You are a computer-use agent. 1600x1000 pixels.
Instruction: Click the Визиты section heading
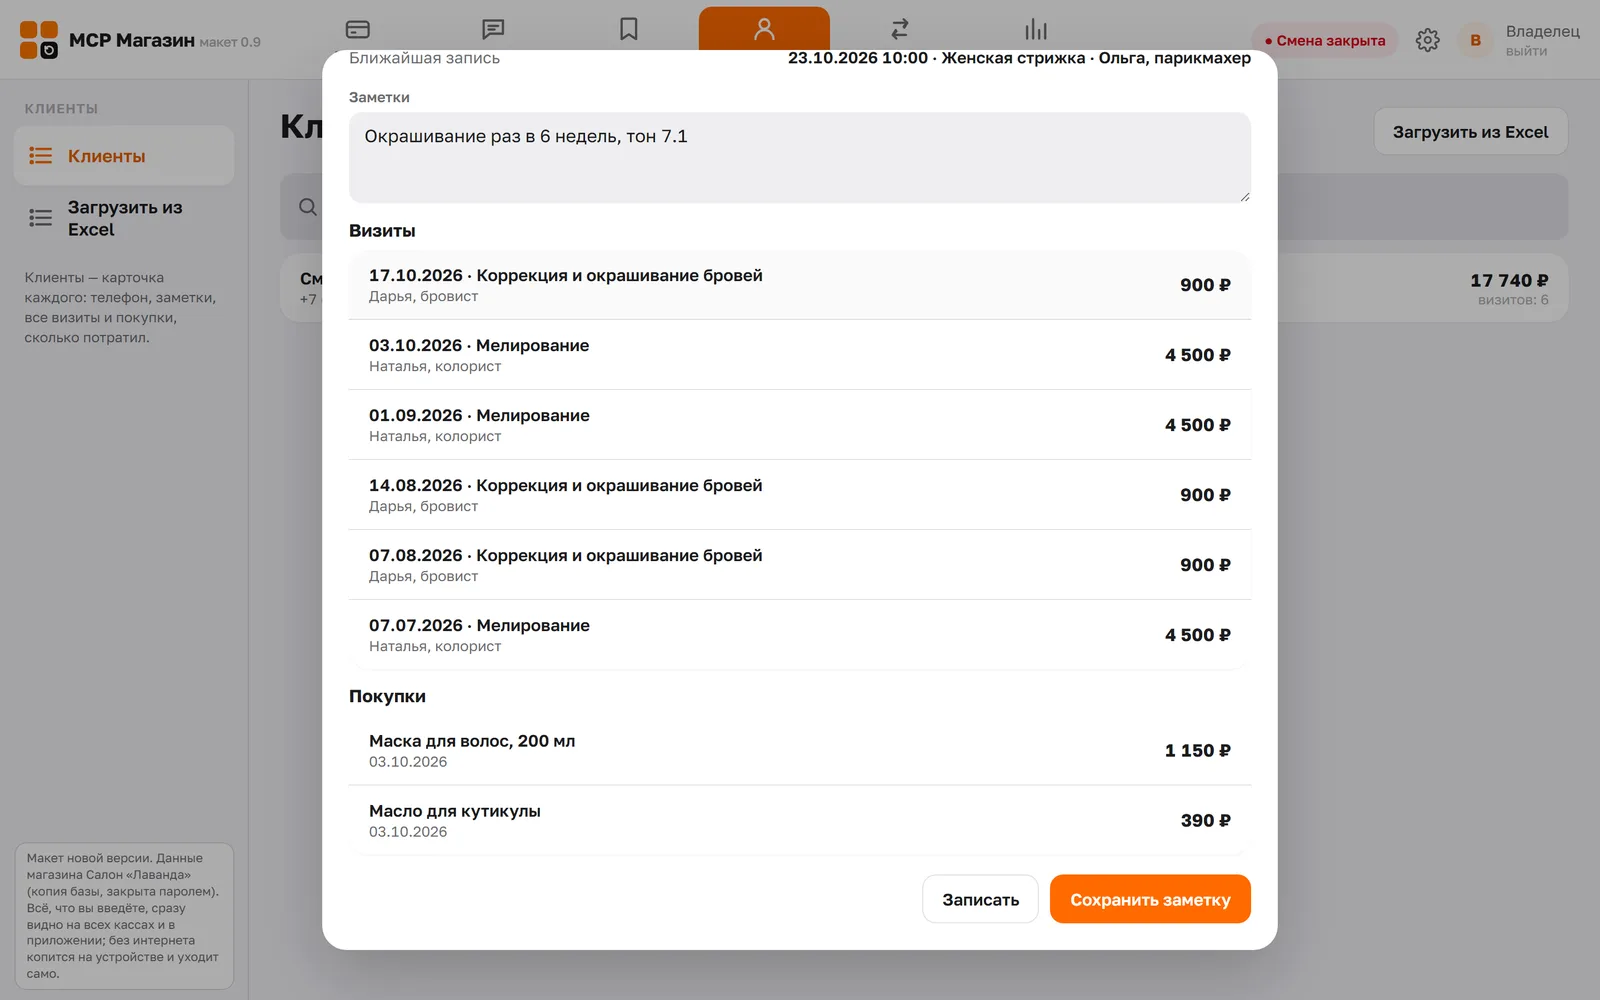coord(382,231)
